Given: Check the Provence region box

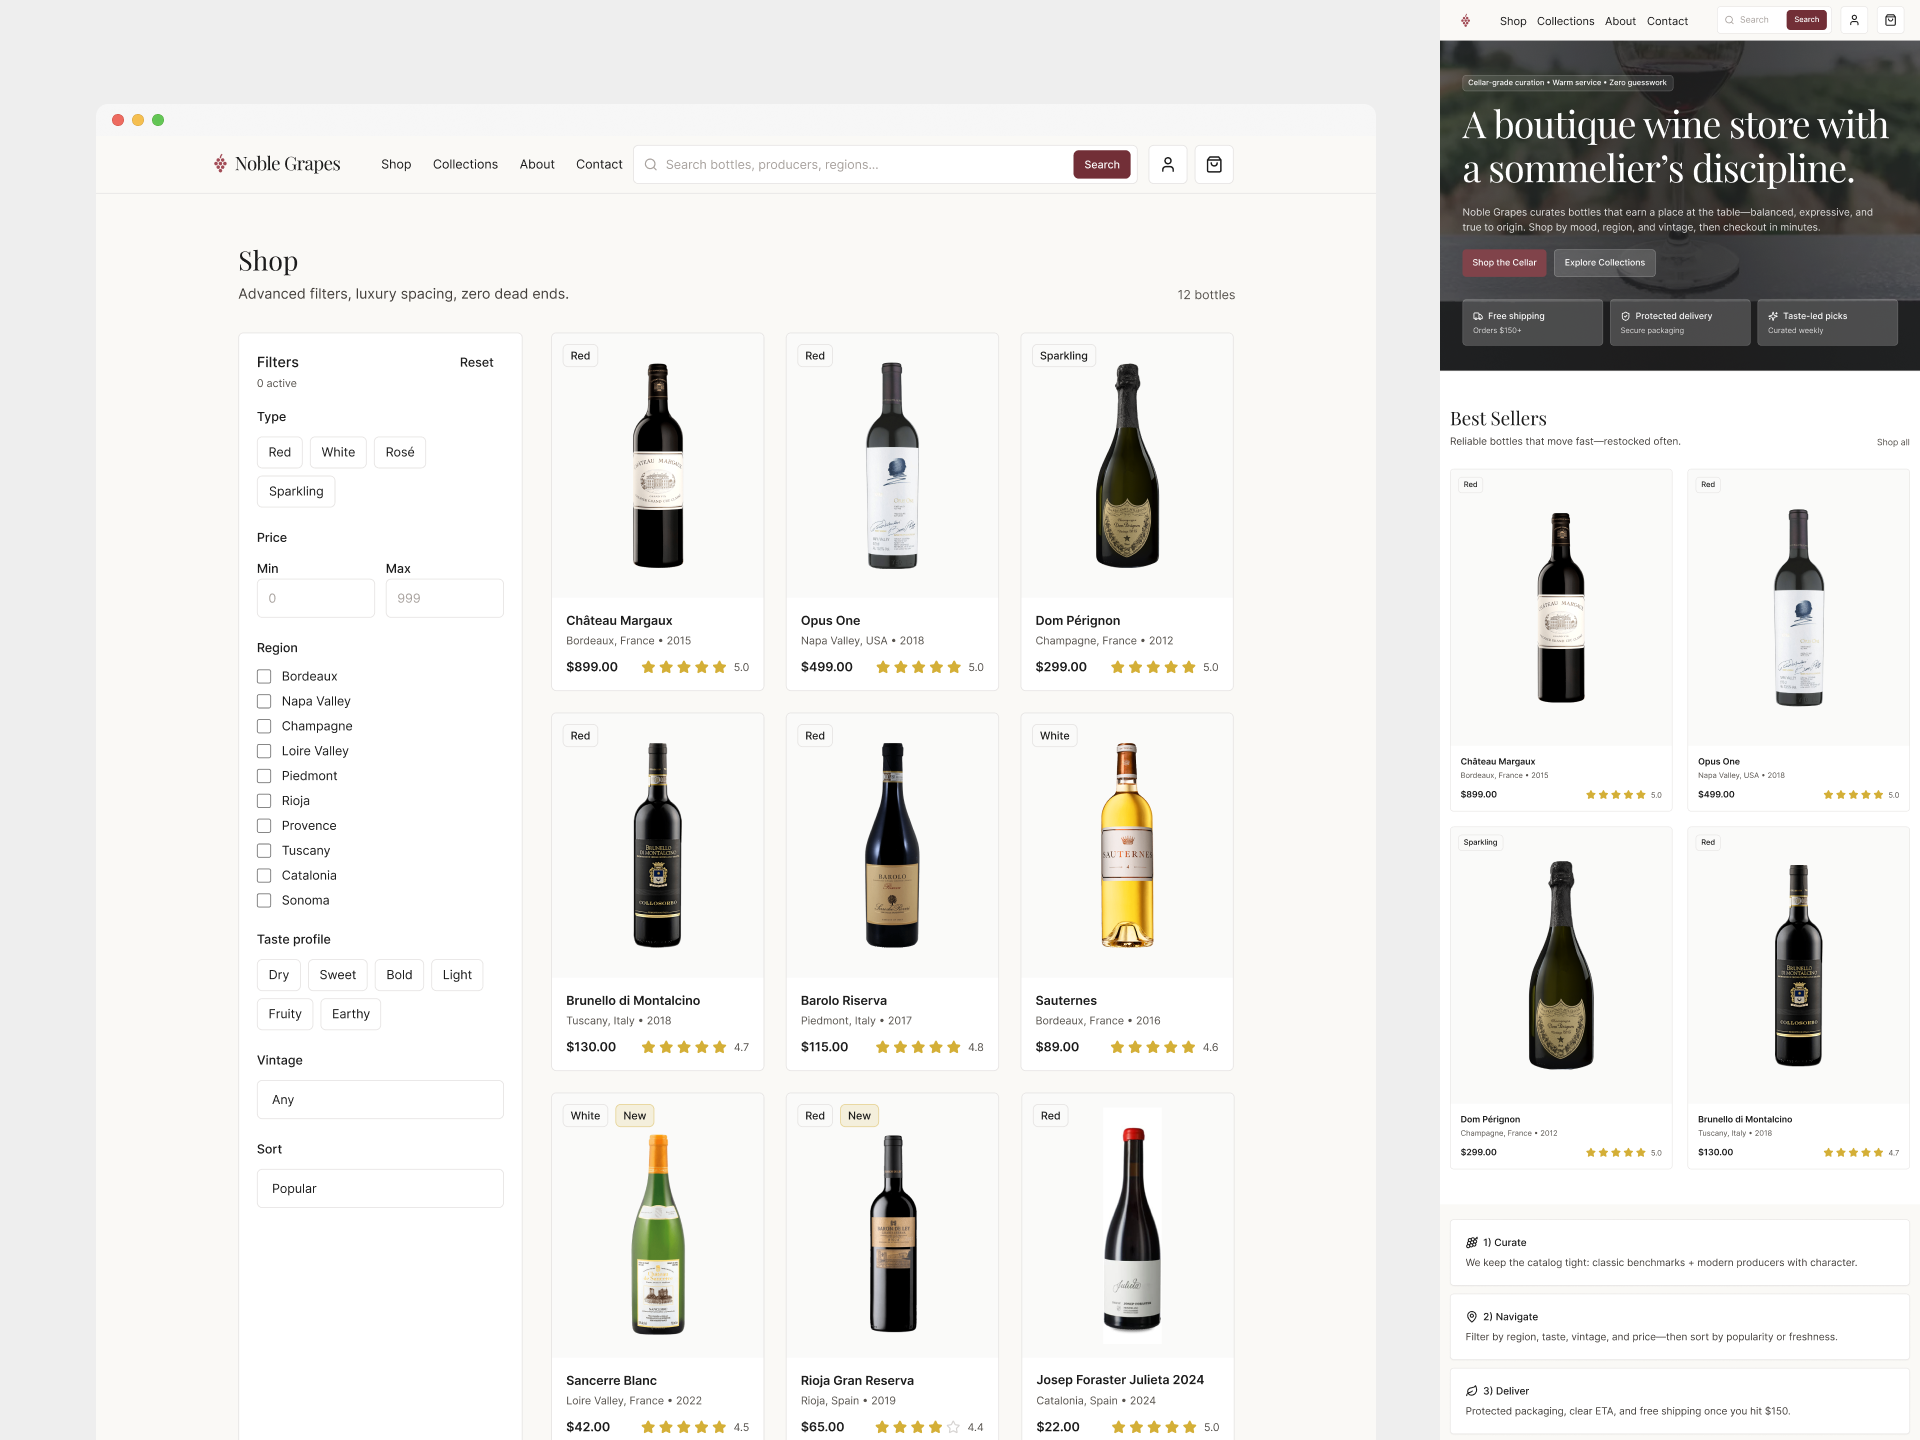Looking at the screenshot, I should 264,826.
